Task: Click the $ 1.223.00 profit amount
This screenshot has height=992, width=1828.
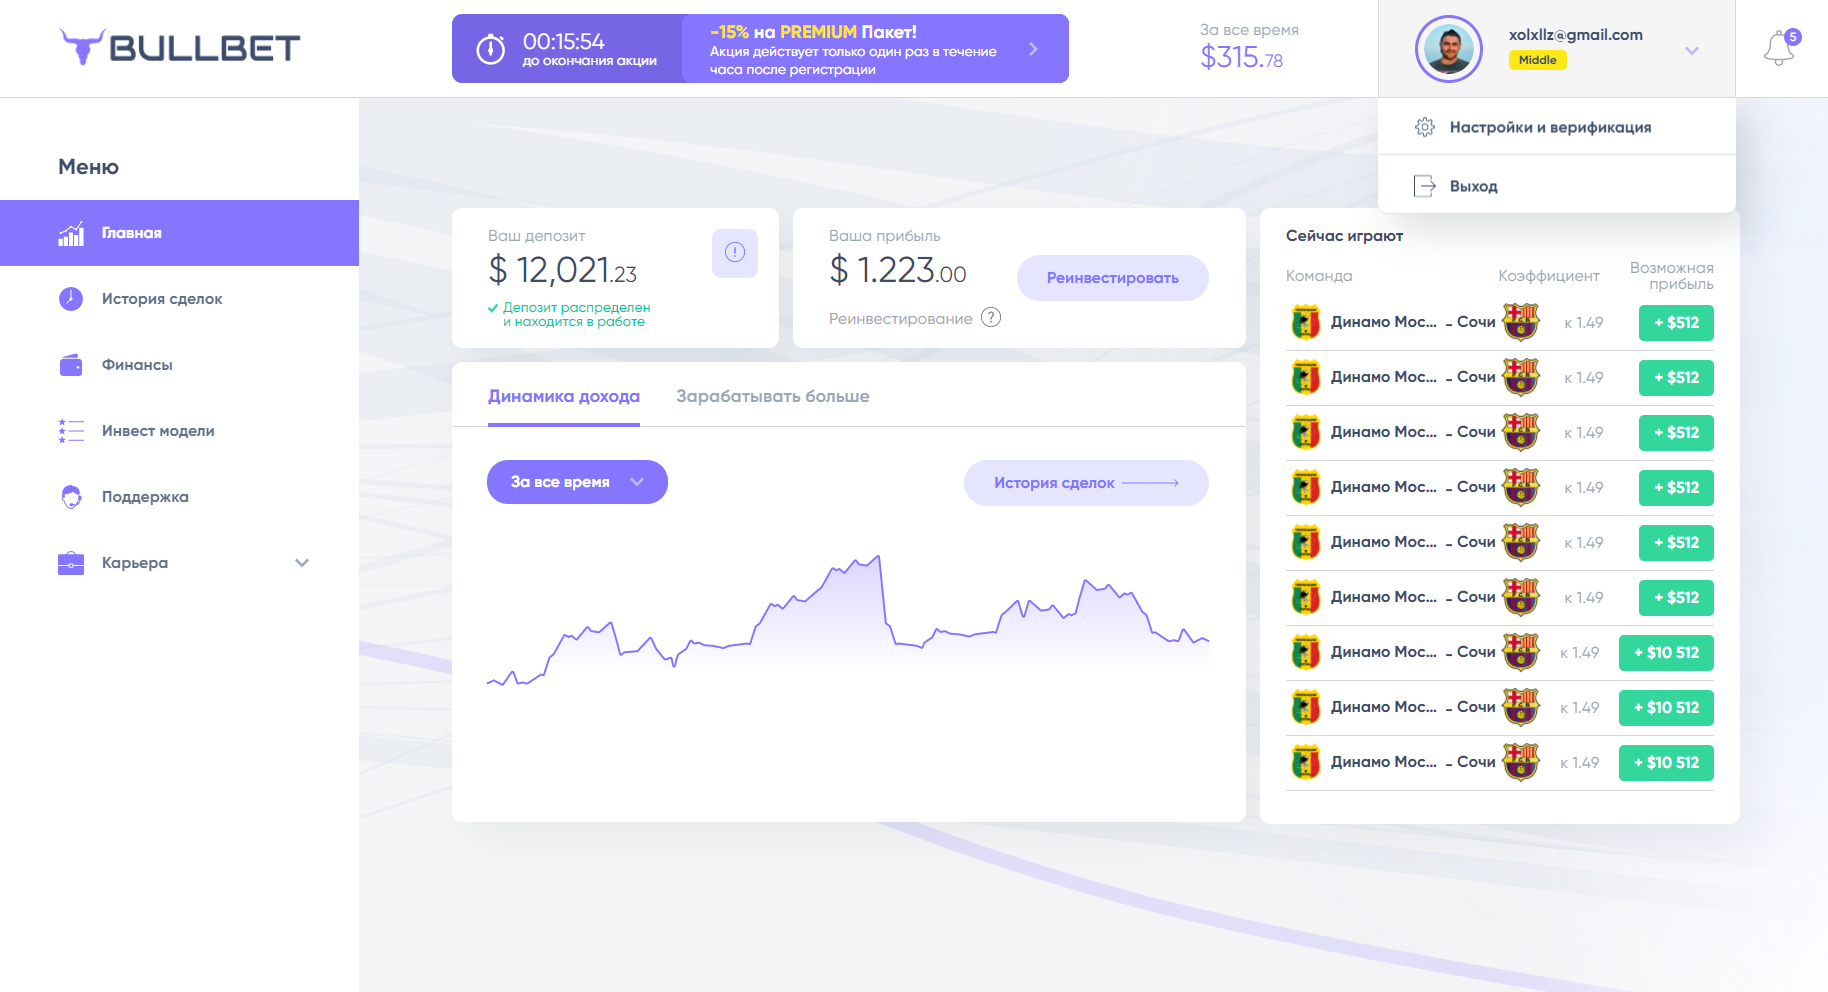Action: (x=898, y=270)
